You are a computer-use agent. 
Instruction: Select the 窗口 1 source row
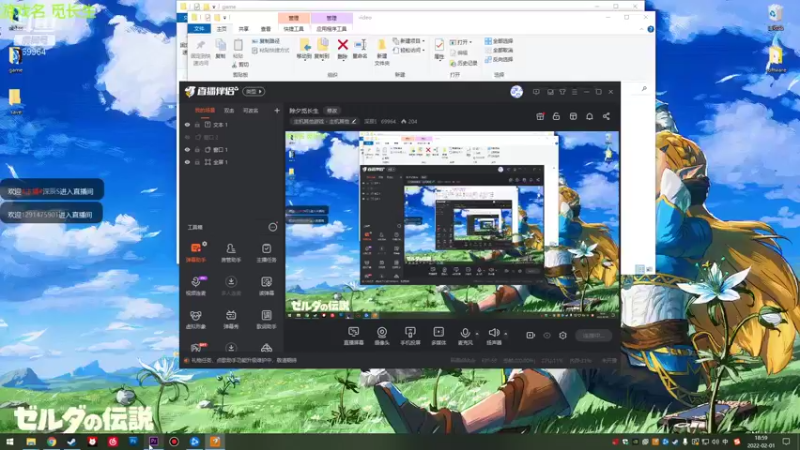click(x=232, y=149)
